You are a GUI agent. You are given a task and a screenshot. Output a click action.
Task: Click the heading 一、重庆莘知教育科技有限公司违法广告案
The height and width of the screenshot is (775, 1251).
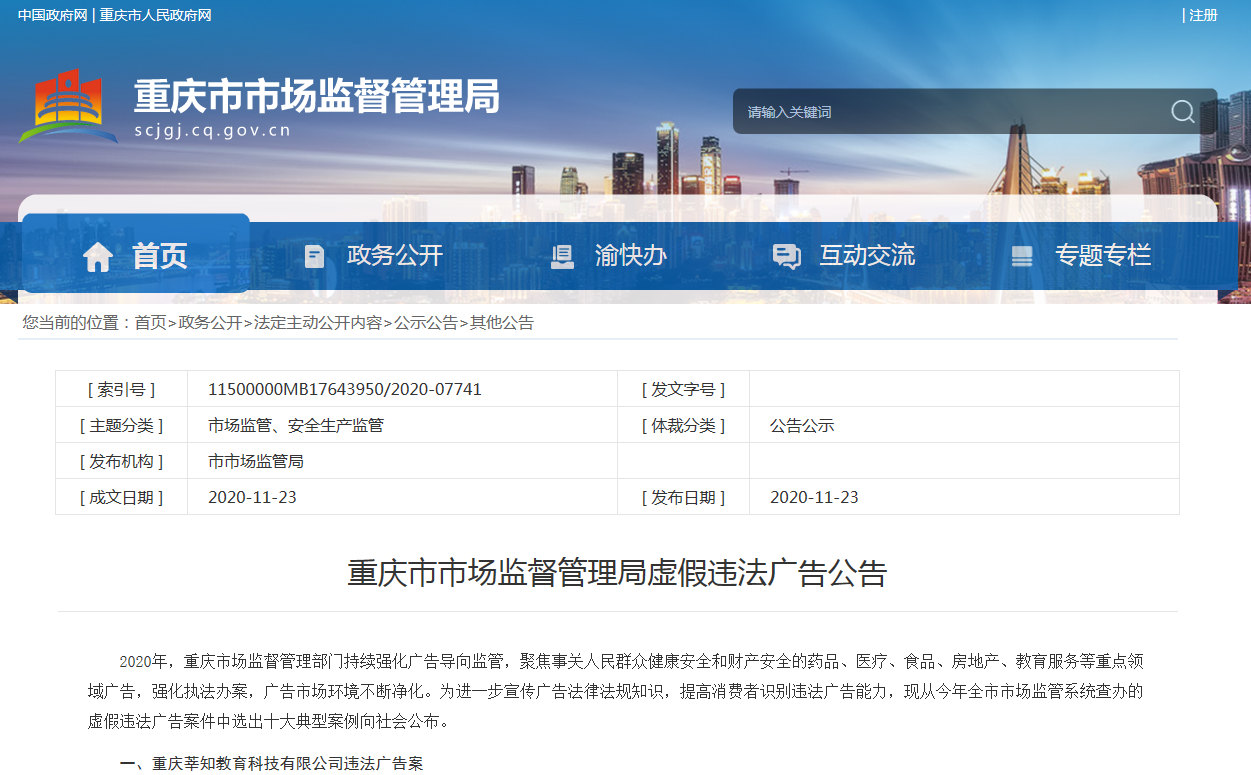[x=271, y=763]
